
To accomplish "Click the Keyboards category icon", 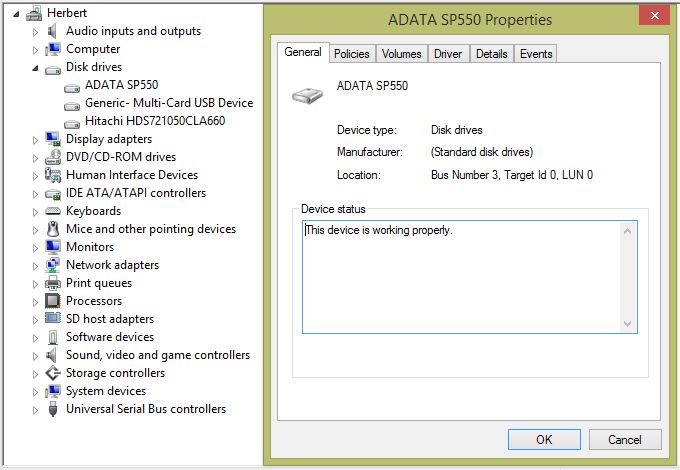I will click(x=53, y=211).
